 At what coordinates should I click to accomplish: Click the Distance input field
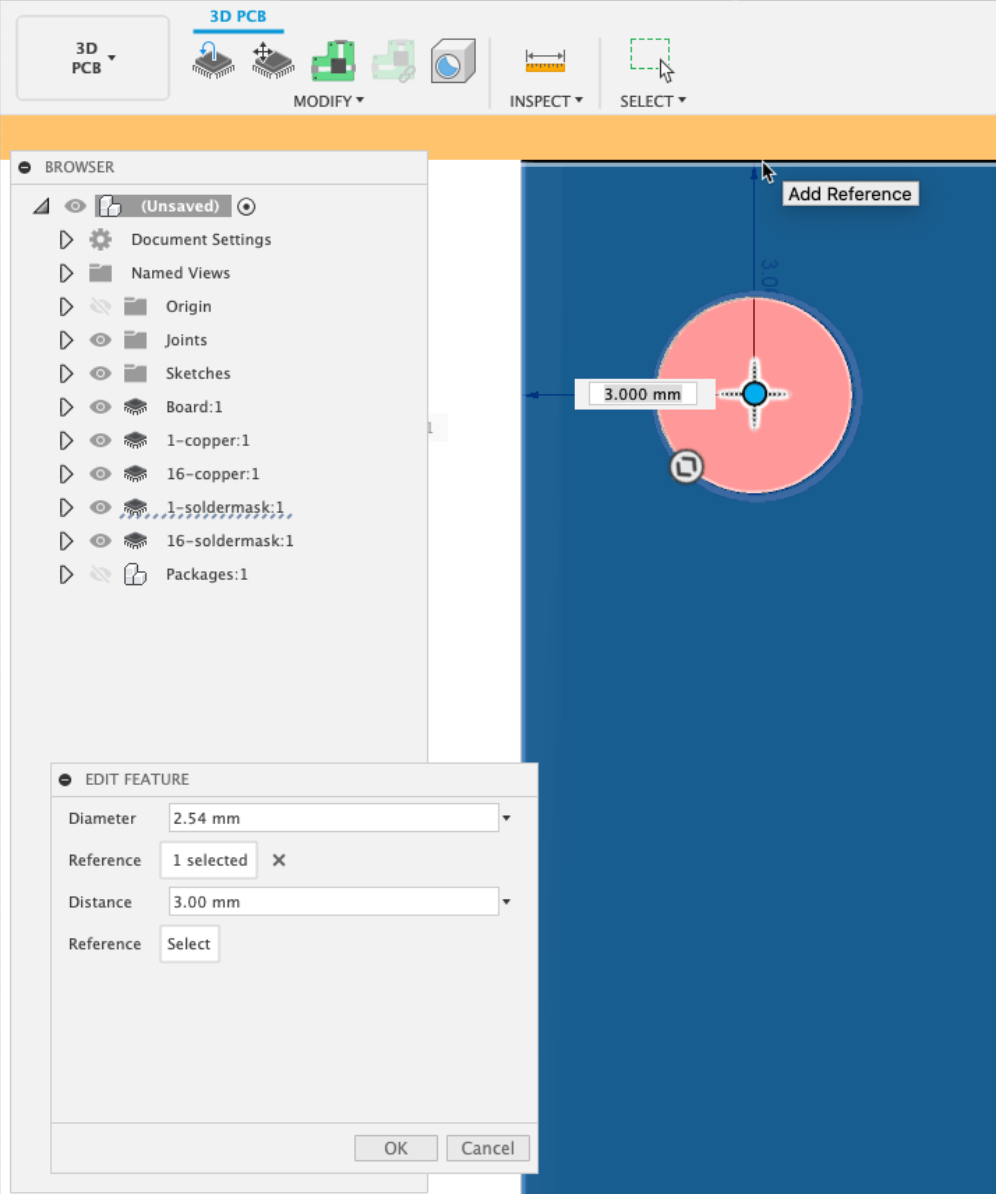pyautogui.click(x=334, y=902)
